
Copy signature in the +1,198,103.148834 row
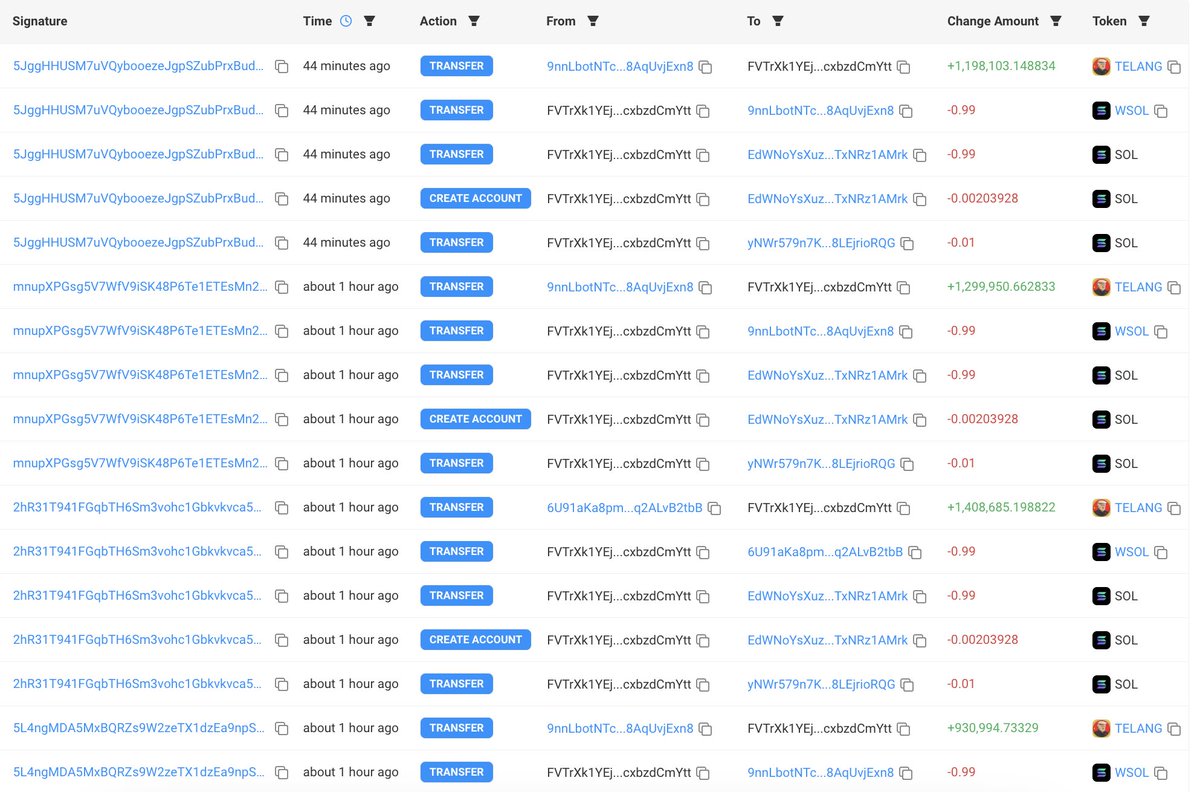[x=282, y=67]
